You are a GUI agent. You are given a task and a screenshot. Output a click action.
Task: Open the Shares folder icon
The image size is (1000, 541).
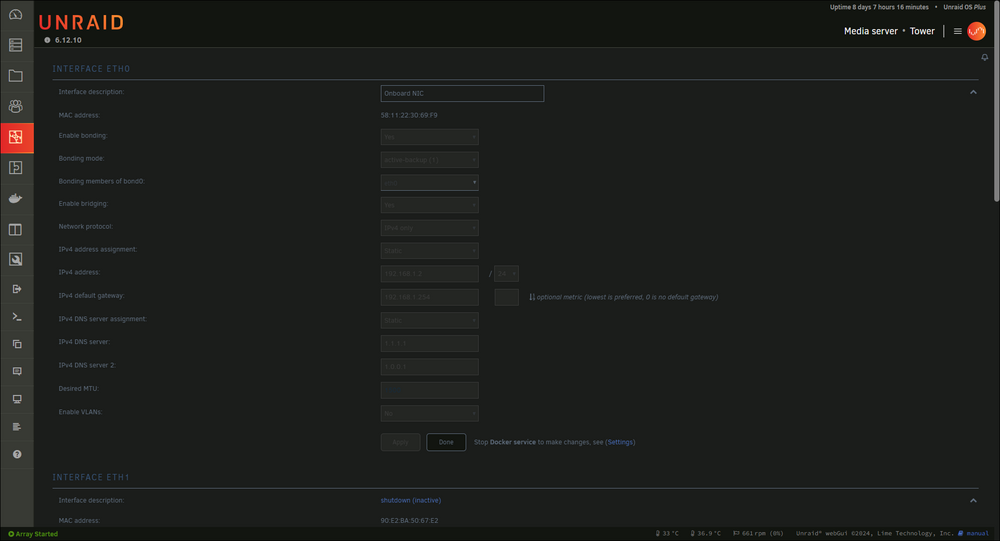(x=16, y=75)
